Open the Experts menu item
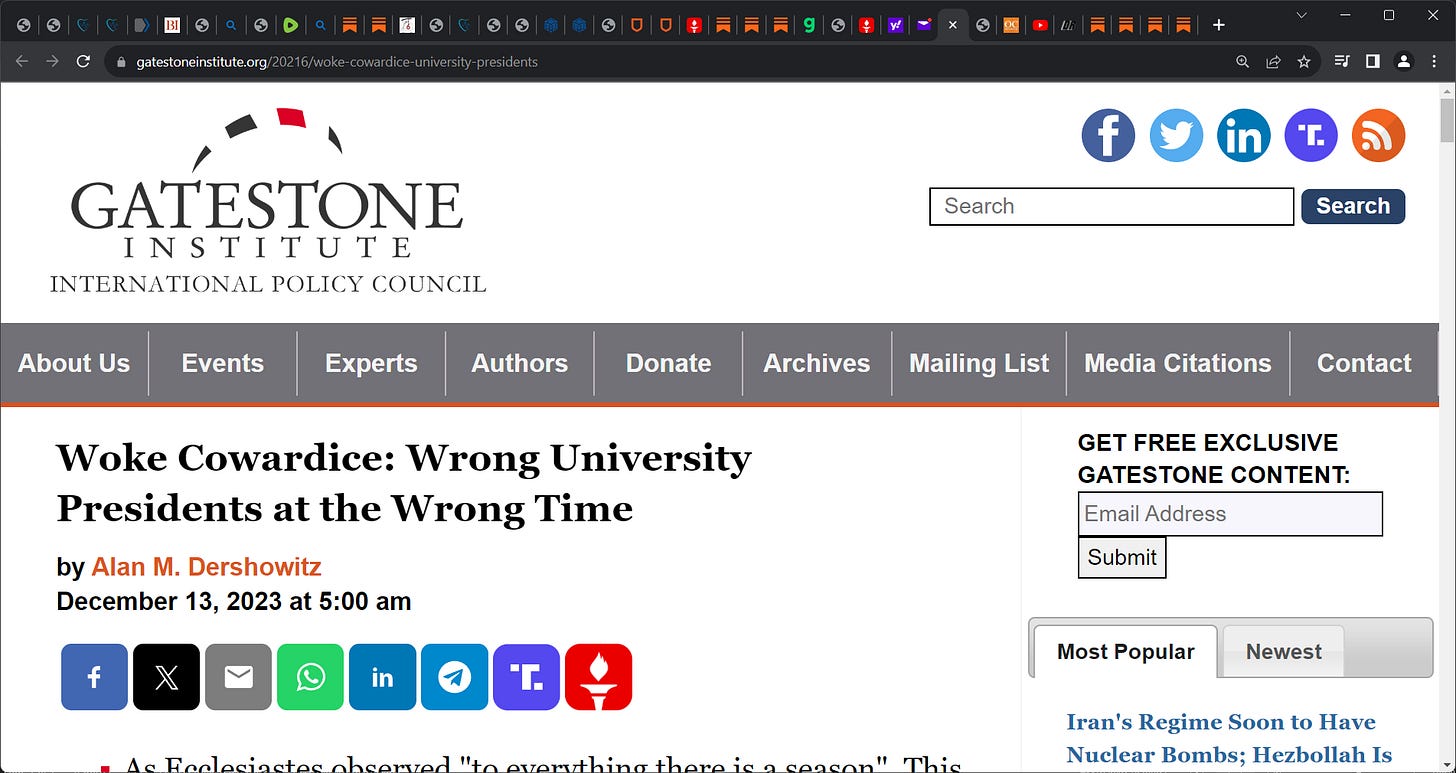The height and width of the screenshot is (773, 1456). (x=371, y=363)
